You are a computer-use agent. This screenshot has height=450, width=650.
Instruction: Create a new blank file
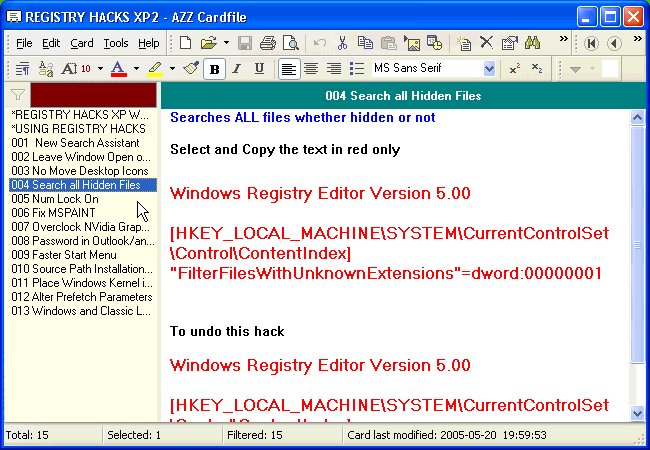185,43
